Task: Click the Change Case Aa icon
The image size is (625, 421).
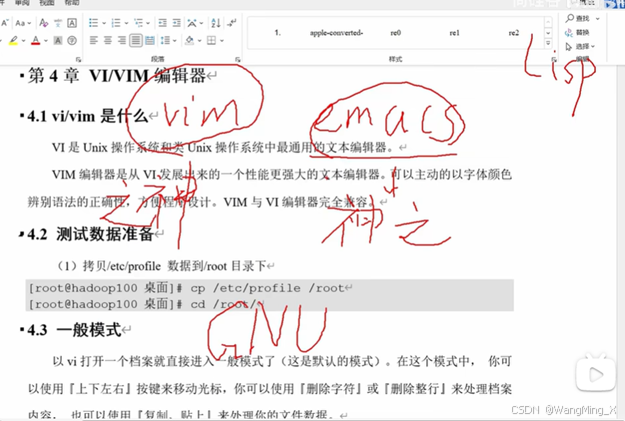Action: coord(20,23)
